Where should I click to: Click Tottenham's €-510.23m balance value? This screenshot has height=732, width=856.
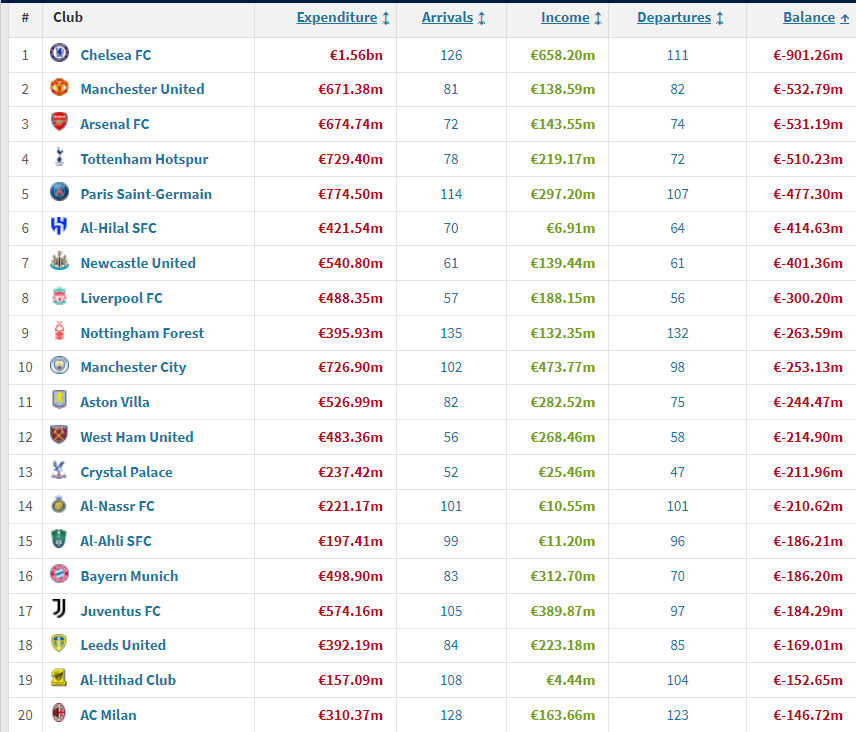pos(807,159)
